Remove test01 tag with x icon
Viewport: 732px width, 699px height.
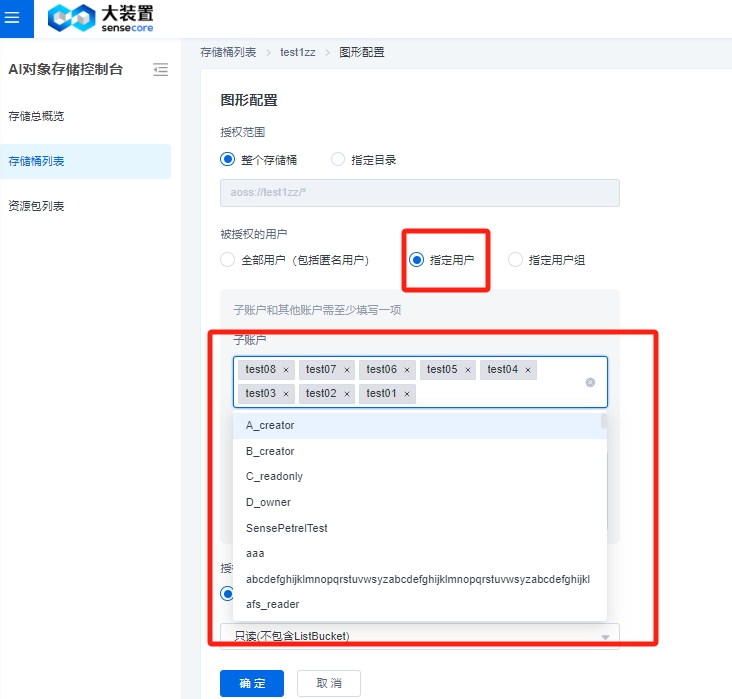tap(407, 394)
